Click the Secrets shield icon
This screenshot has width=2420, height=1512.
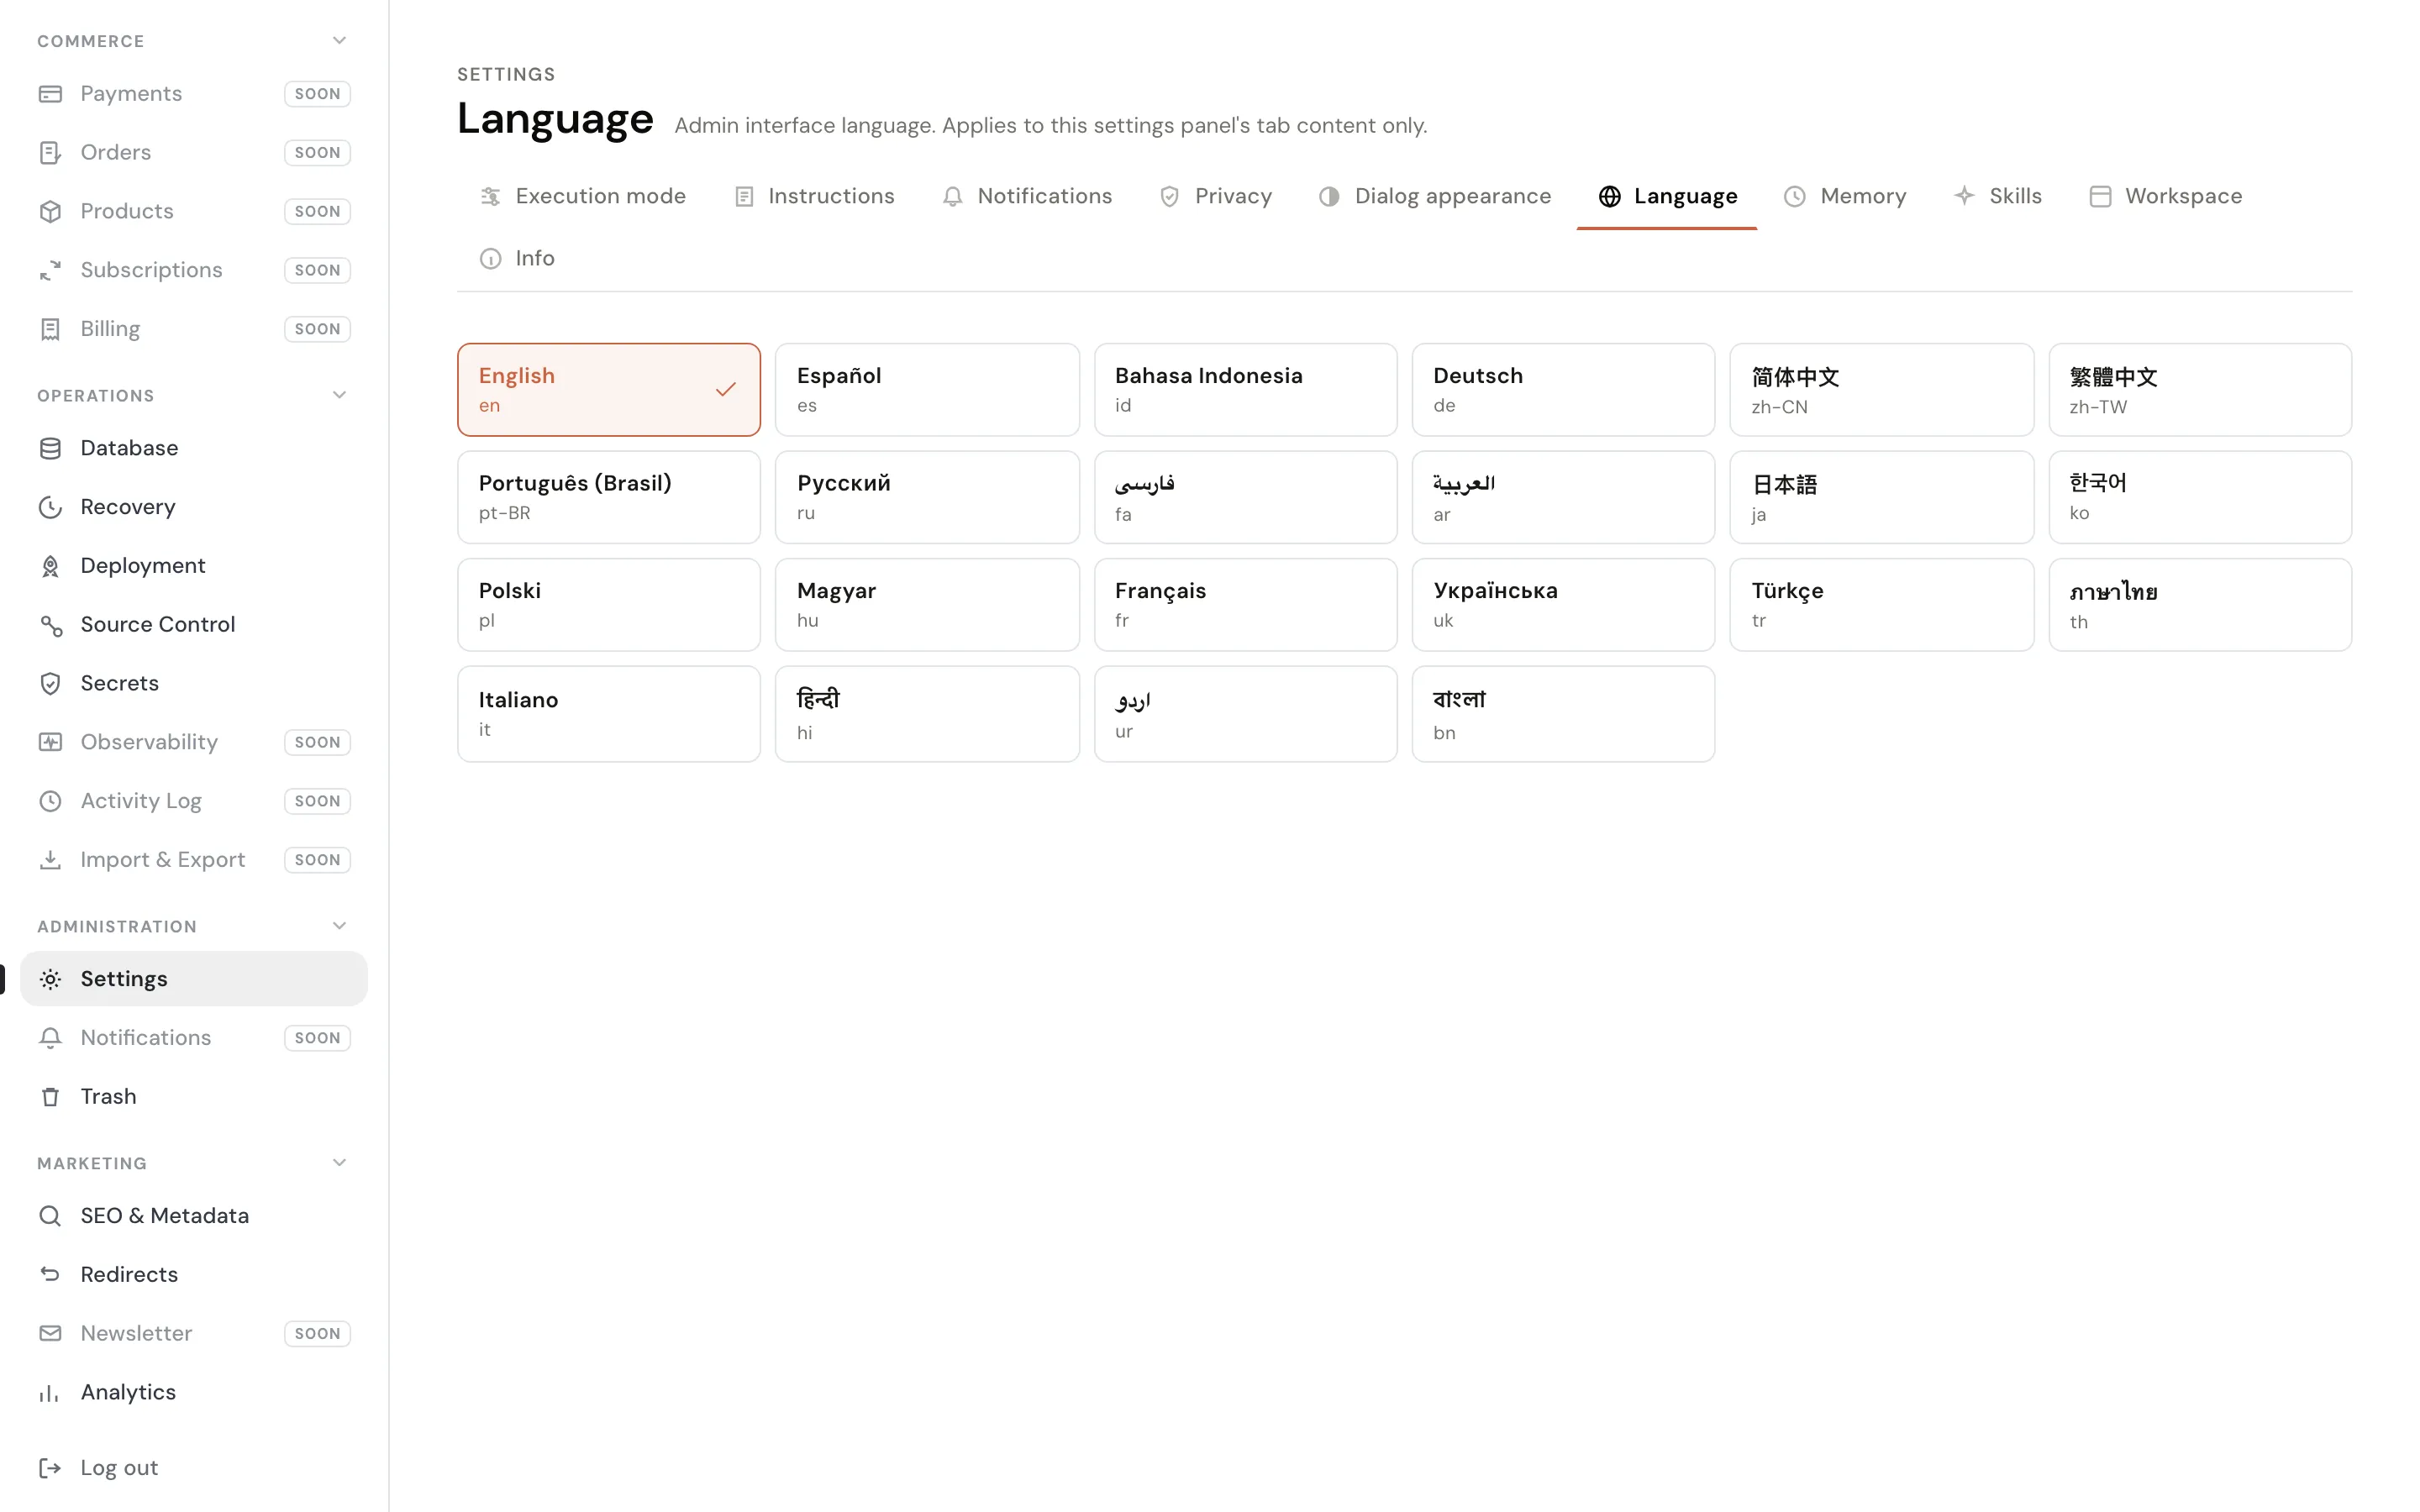click(50, 684)
